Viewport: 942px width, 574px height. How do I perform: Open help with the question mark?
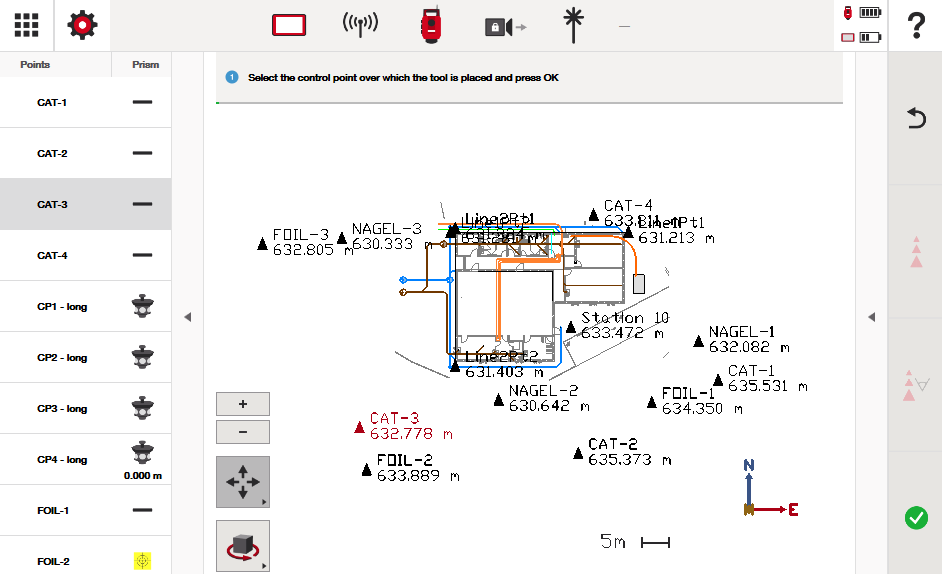[x=914, y=26]
